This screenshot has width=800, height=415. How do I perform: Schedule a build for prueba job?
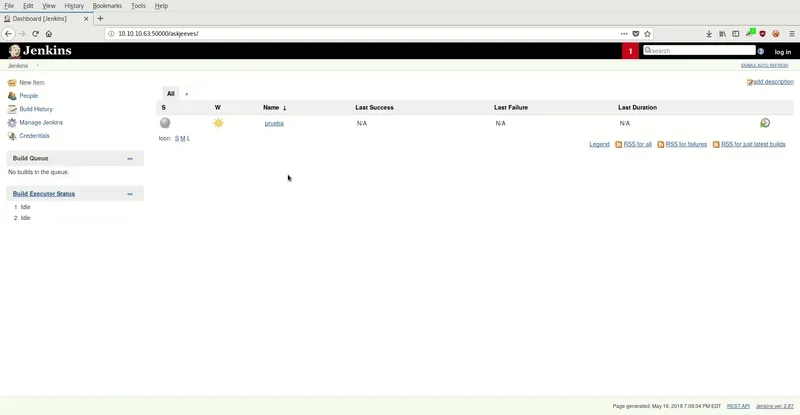(x=765, y=123)
